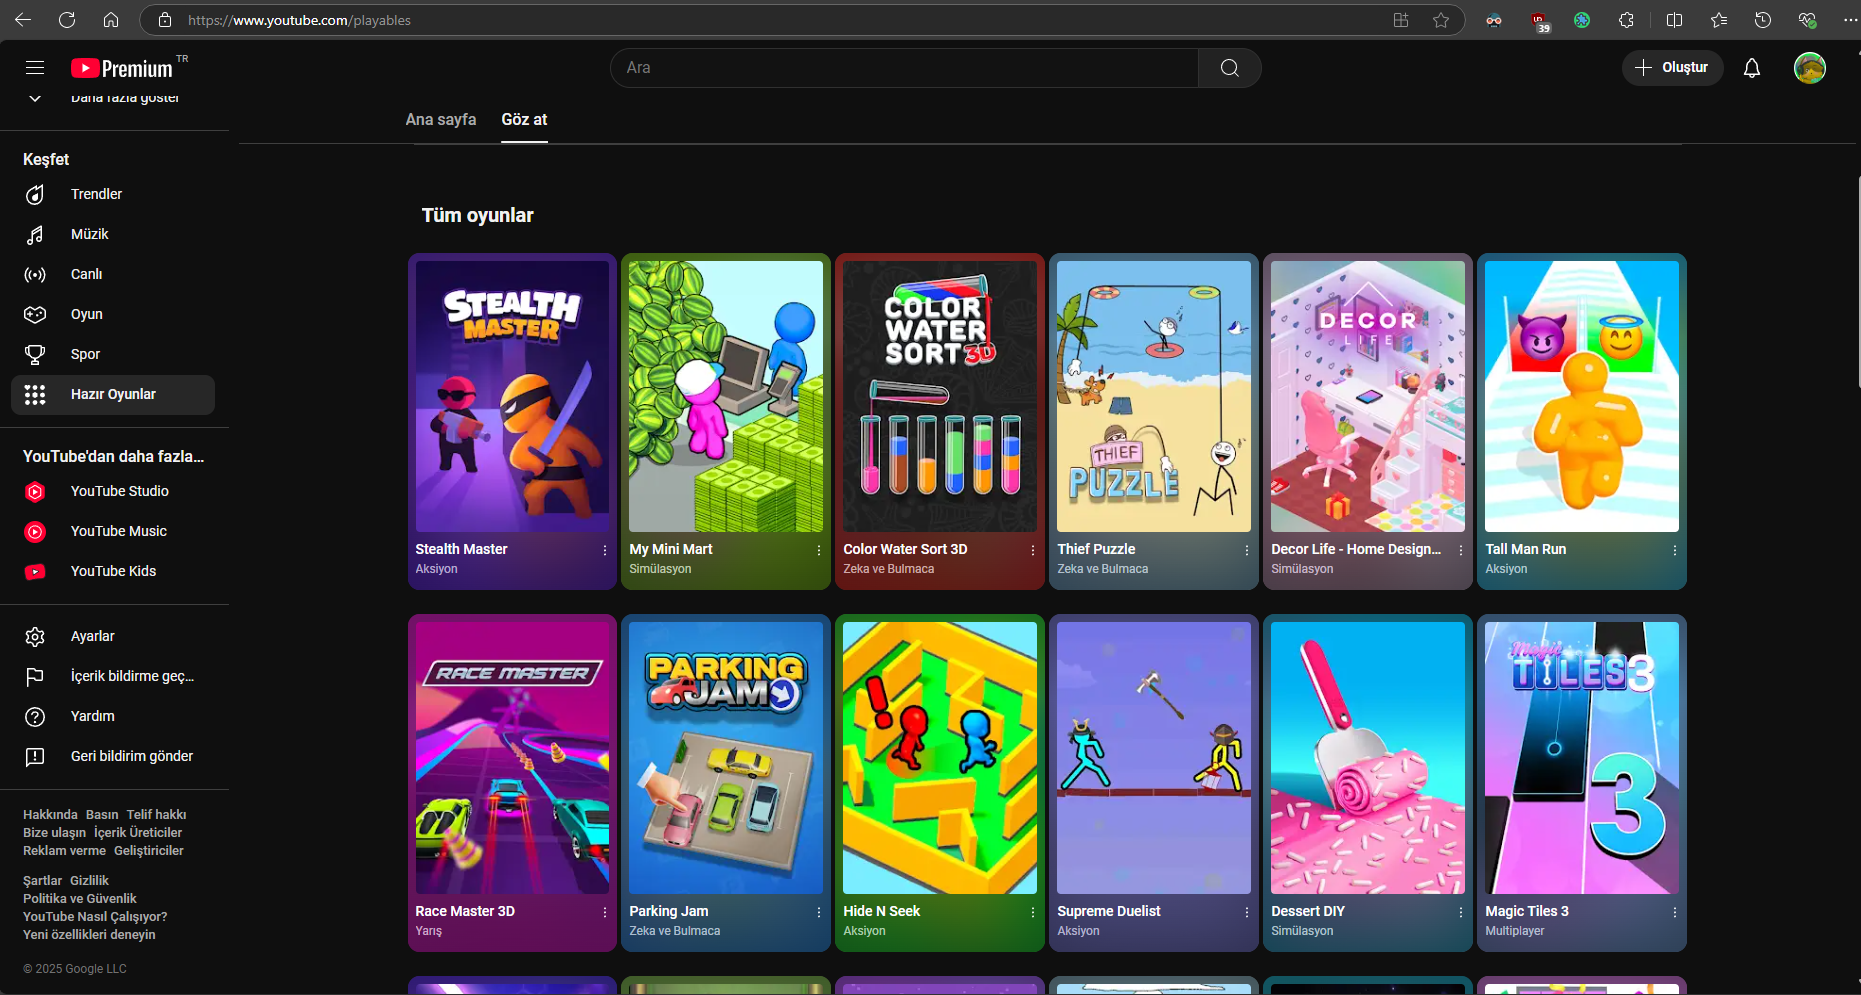1861x995 pixels.
Task: Open the Reklam verme footer link
Action: click(64, 851)
